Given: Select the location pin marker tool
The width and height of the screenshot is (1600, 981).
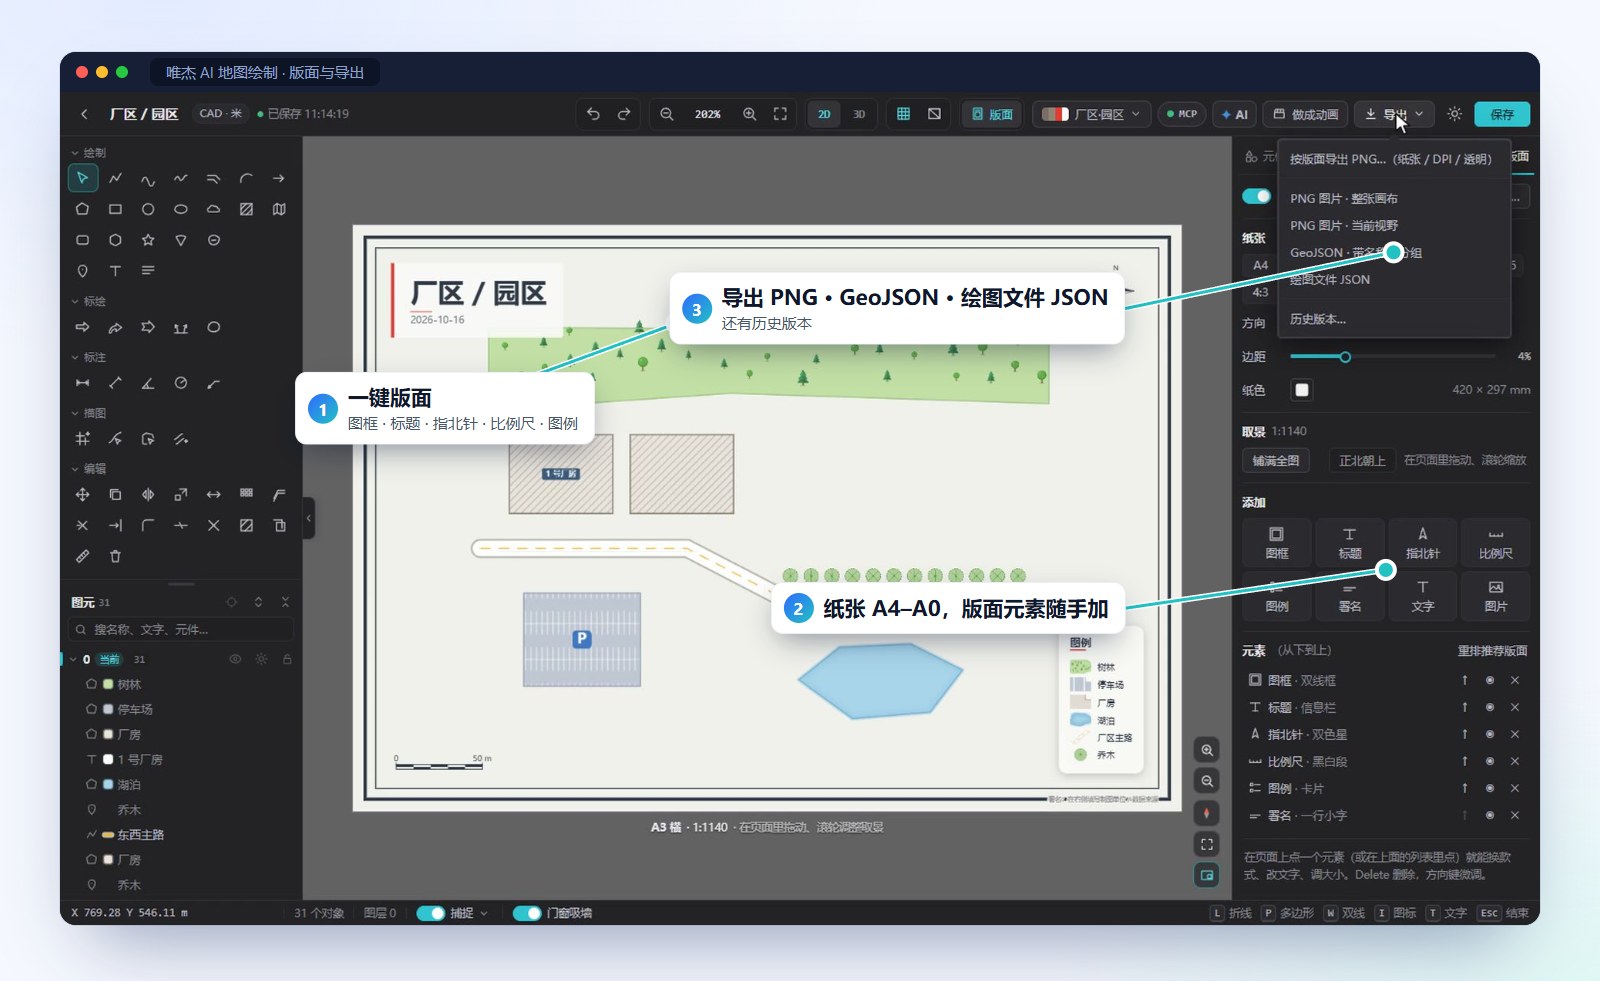Looking at the screenshot, I should pyautogui.click(x=83, y=271).
